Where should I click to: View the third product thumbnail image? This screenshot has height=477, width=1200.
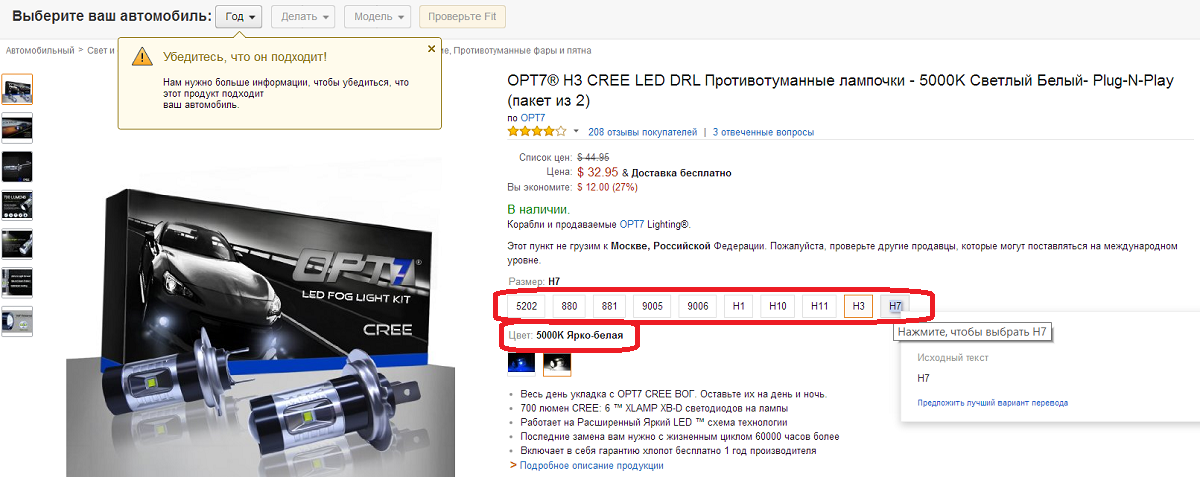(17, 166)
